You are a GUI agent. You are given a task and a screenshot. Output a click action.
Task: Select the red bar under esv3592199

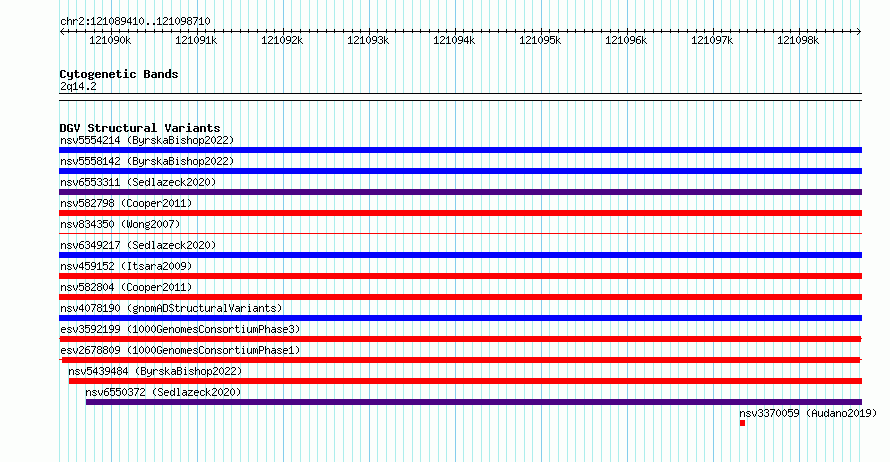460,339
